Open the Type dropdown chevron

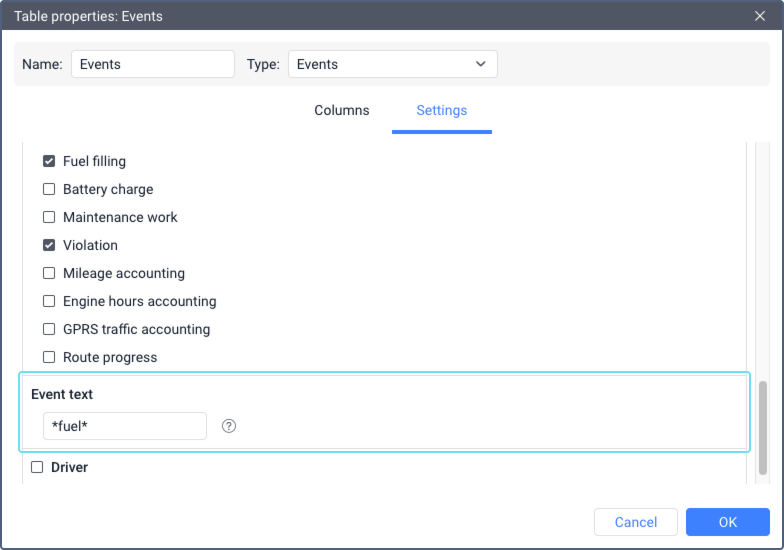pos(480,64)
